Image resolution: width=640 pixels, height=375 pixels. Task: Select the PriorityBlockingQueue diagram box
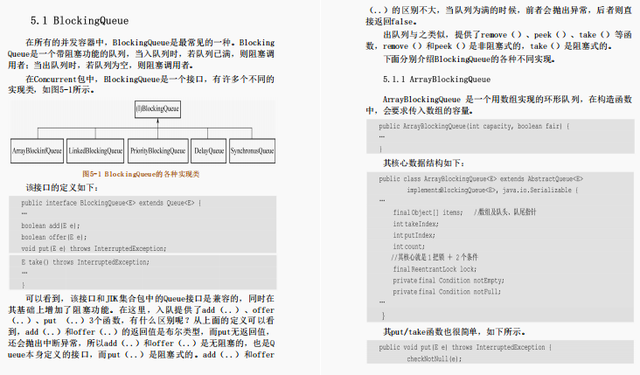click(158, 151)
